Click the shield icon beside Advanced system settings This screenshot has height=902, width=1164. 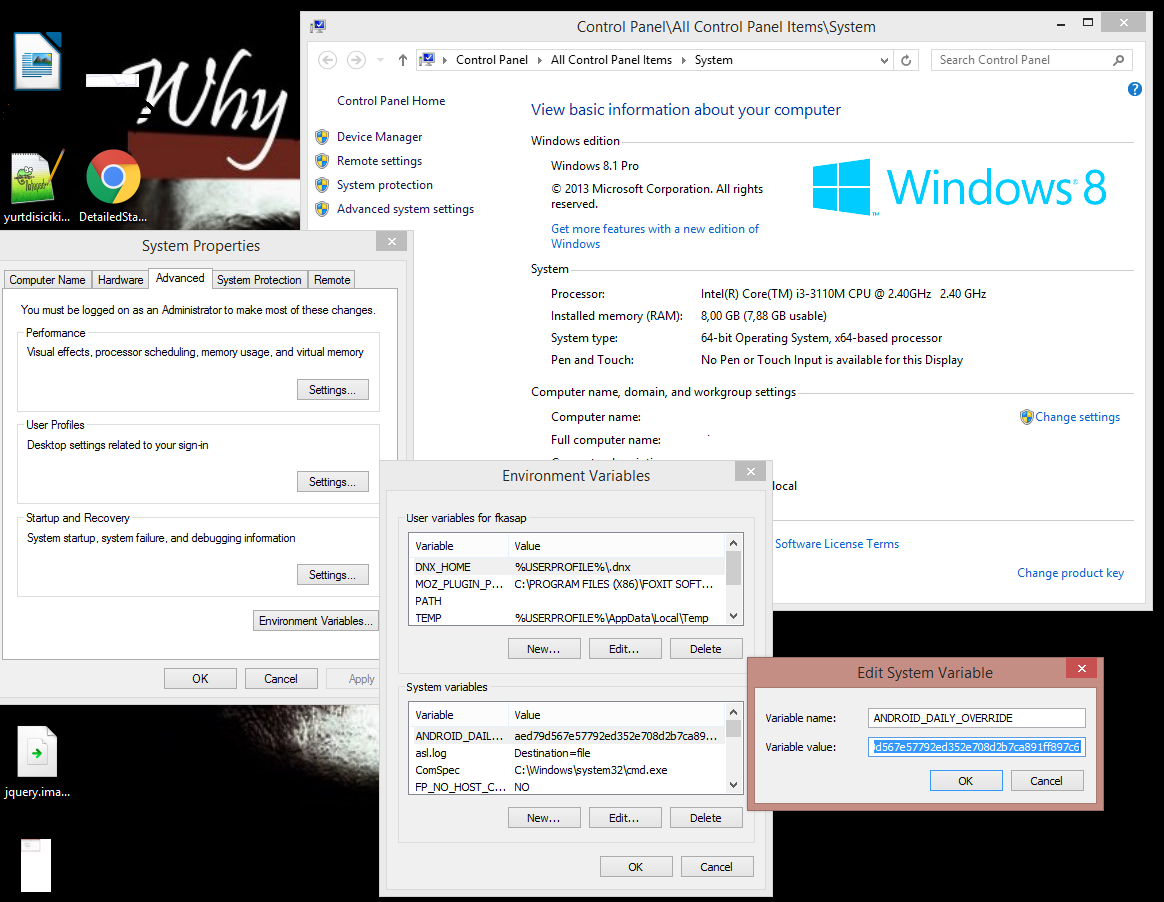pyautogui.click(x=322, y=209)
